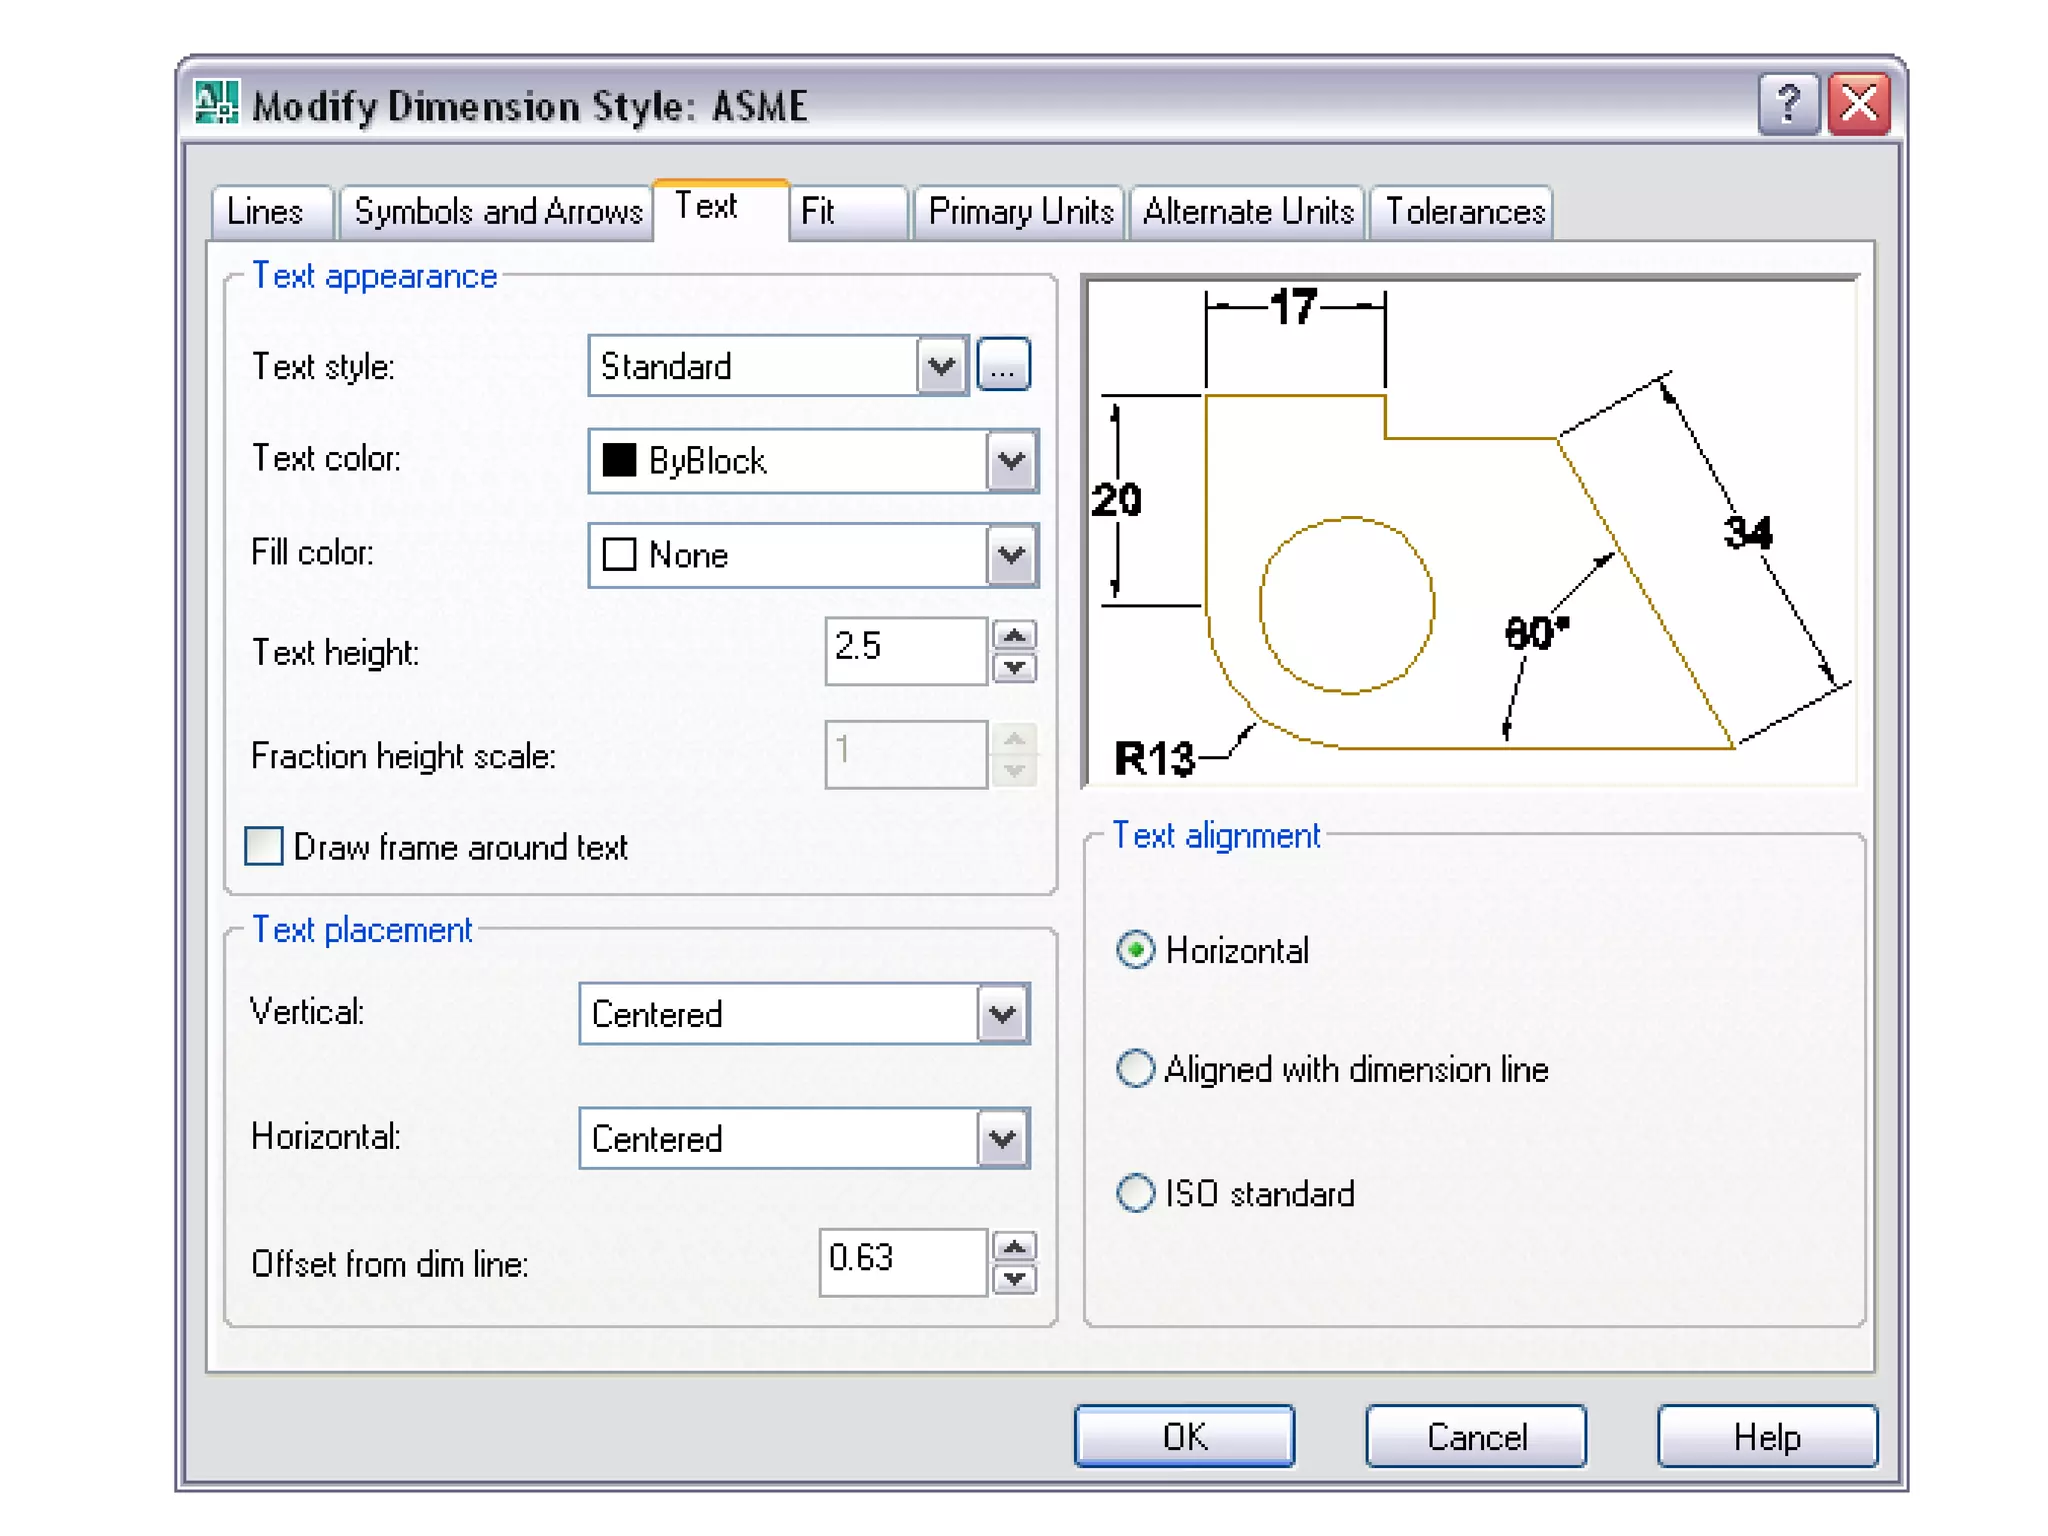Expand the Horizontal placement dropdown
2048x1536 pixels.
(1002, 1138)
